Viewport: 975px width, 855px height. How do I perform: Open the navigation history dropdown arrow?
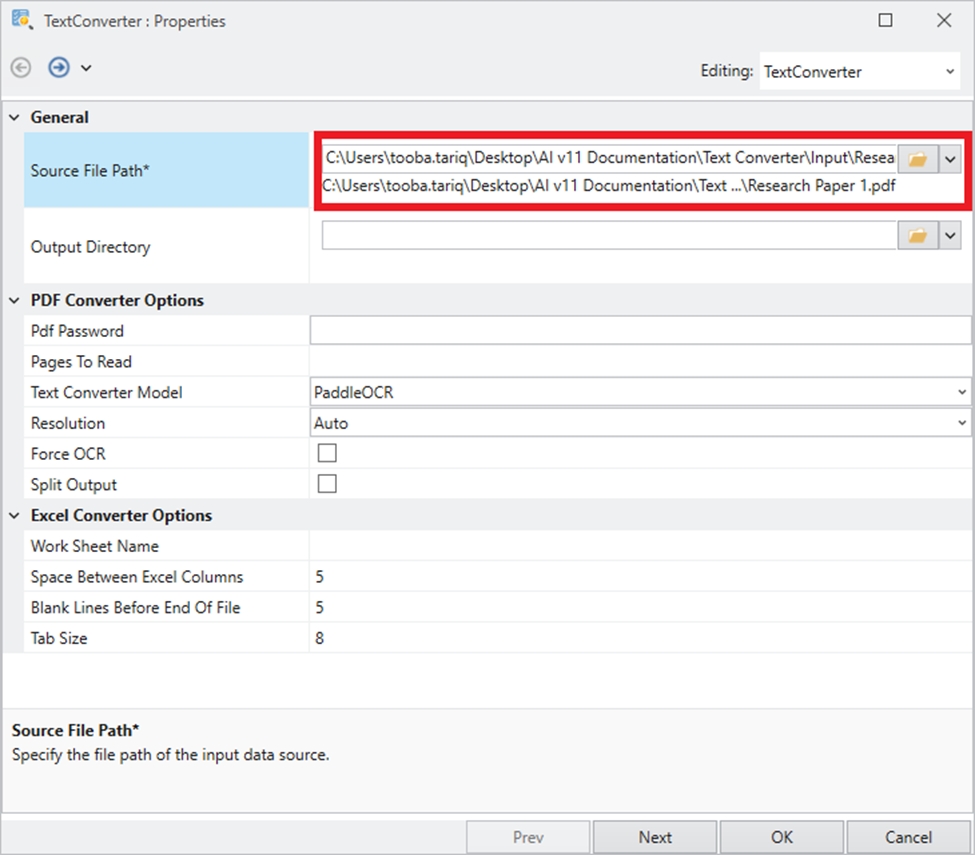86,68
